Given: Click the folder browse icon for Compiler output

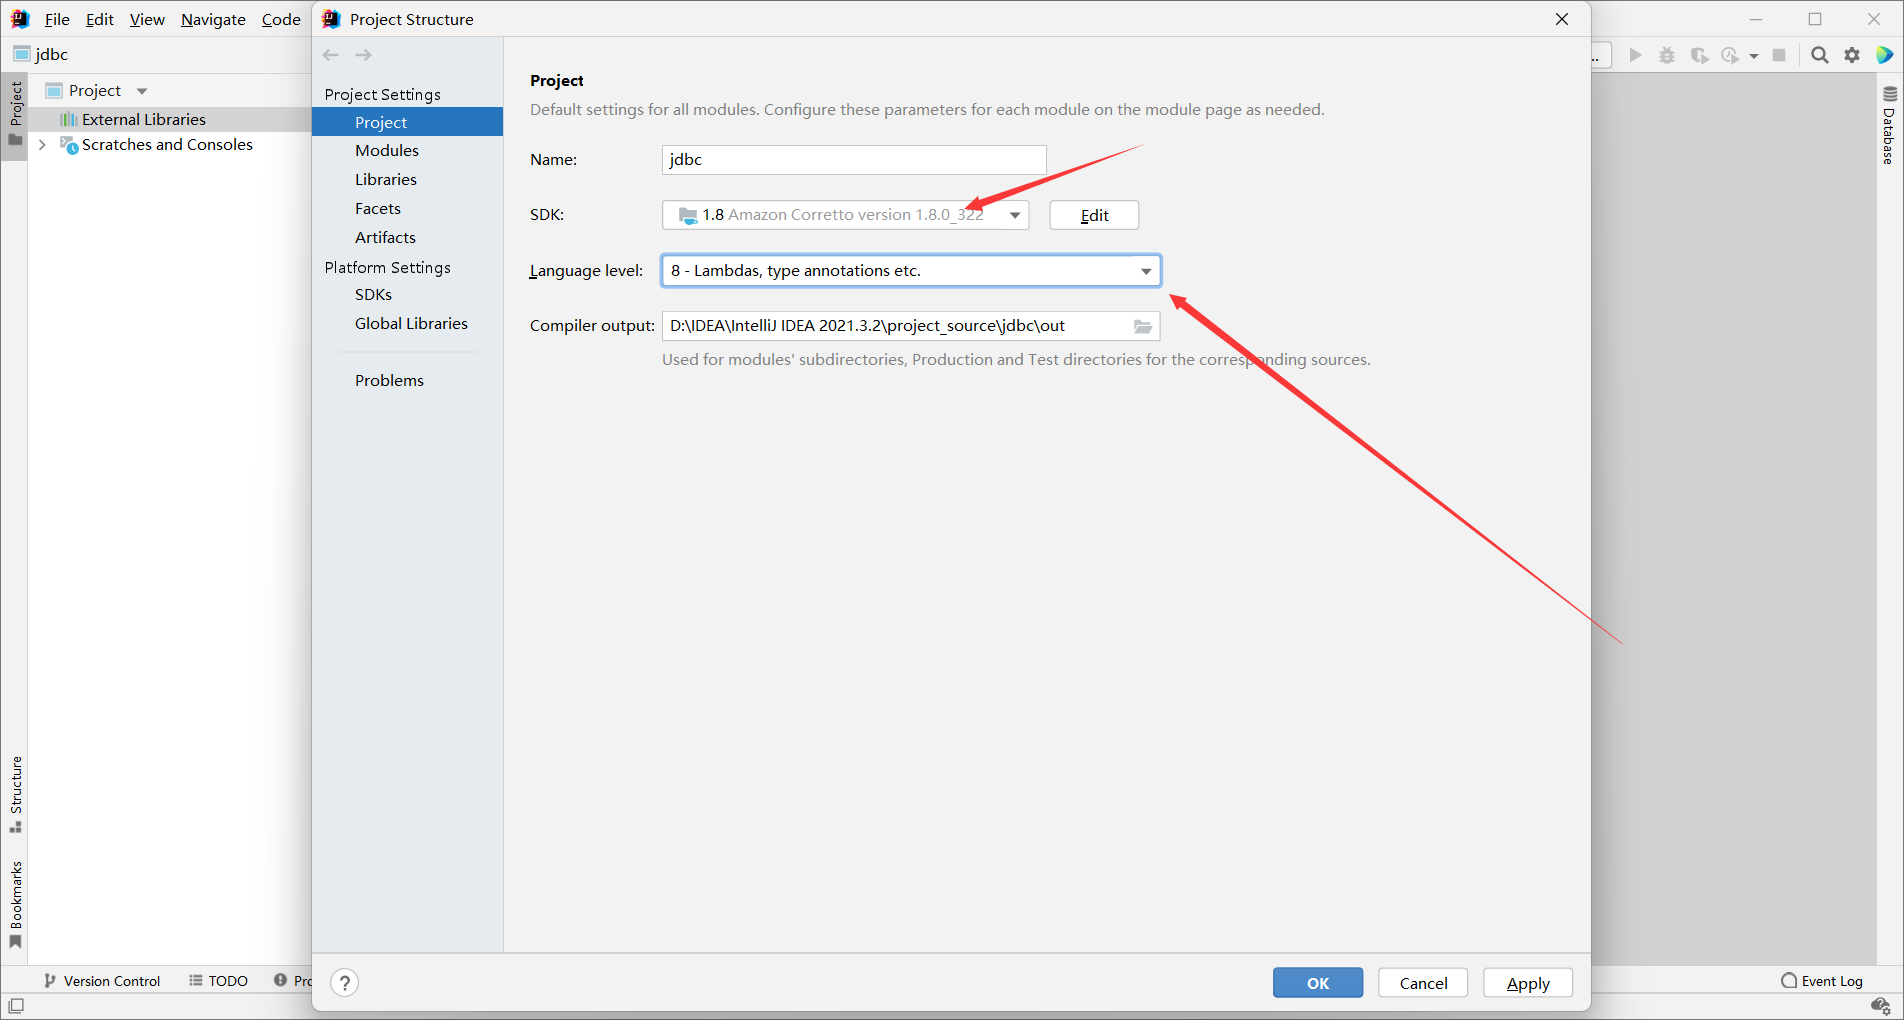Looking at the screenshot, I should pyautogui.click(x=1143, y=326).
